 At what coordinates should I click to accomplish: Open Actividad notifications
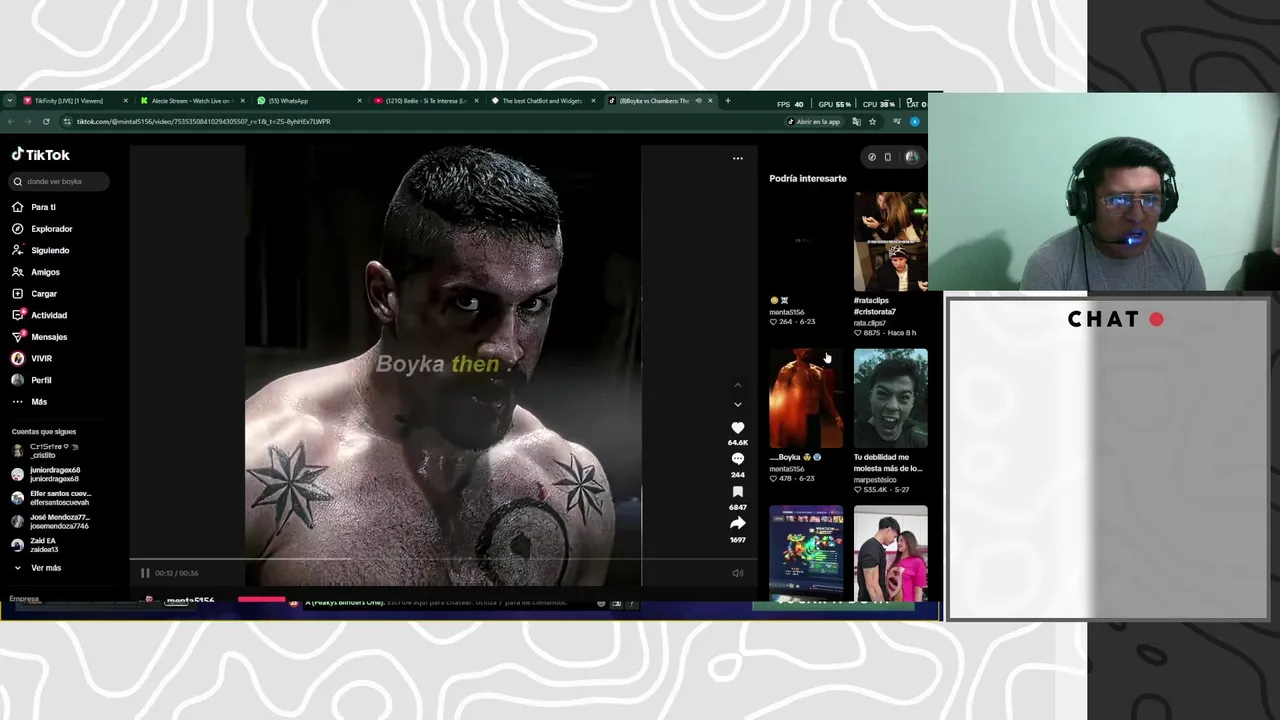coord(39,315)
